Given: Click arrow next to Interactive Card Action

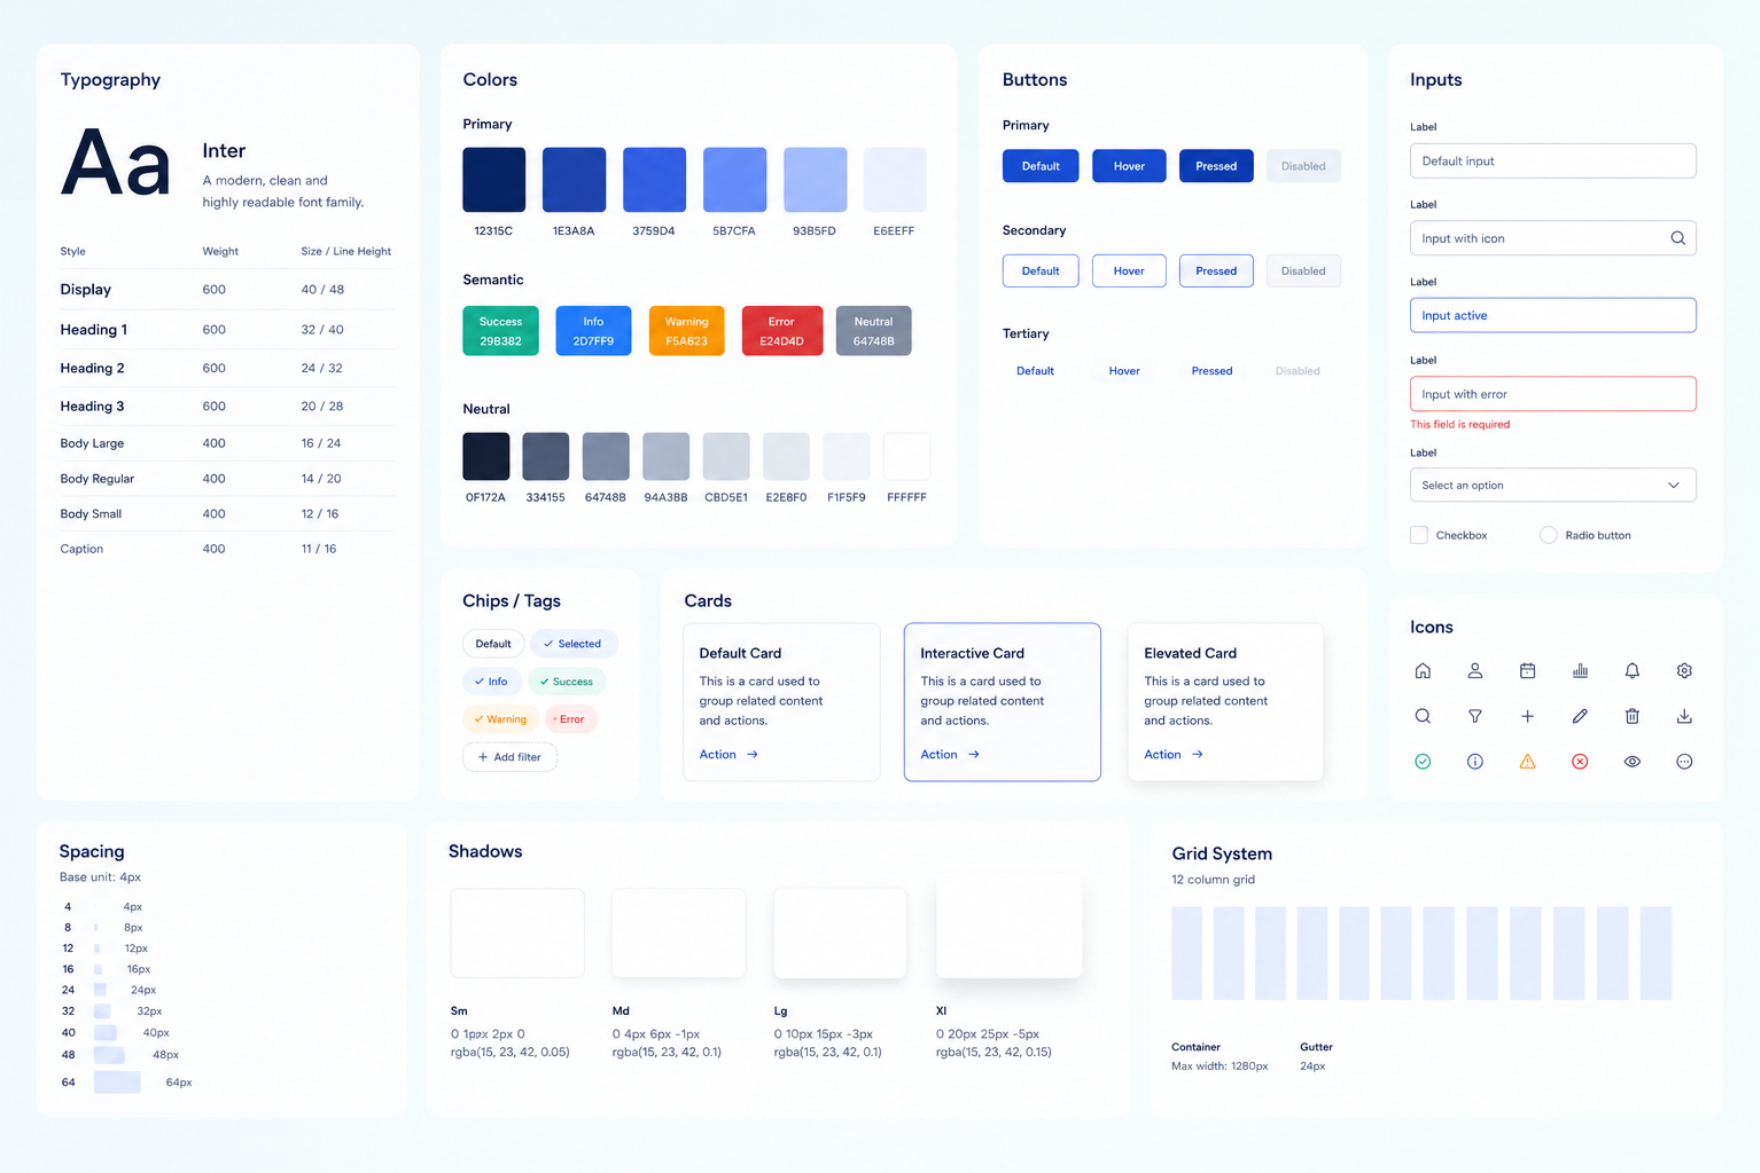Looking at the screenshot, I should [x=974, y=755].
